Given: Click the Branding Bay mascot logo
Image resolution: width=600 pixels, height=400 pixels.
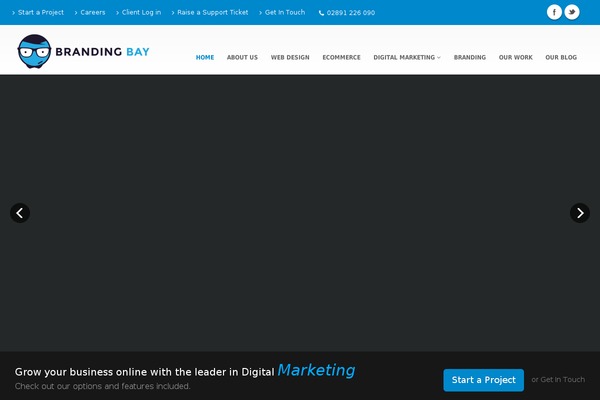Looking at the screenshot, I should click(x=34, y=51).
